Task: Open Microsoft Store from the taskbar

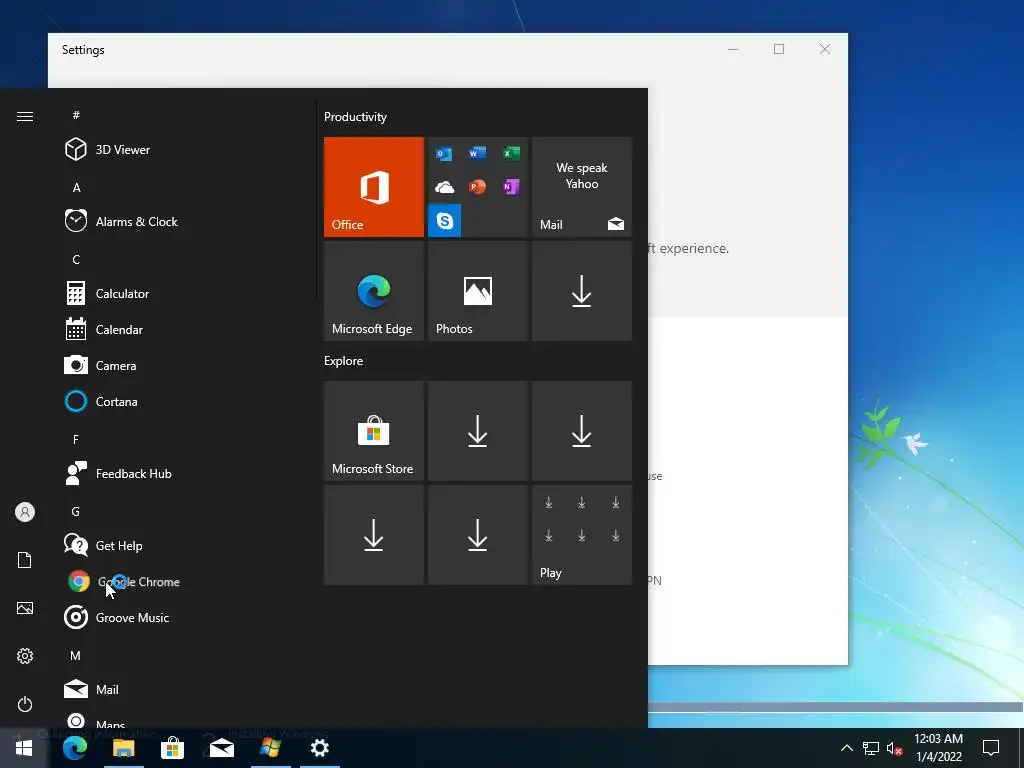Action: [172, 748]
